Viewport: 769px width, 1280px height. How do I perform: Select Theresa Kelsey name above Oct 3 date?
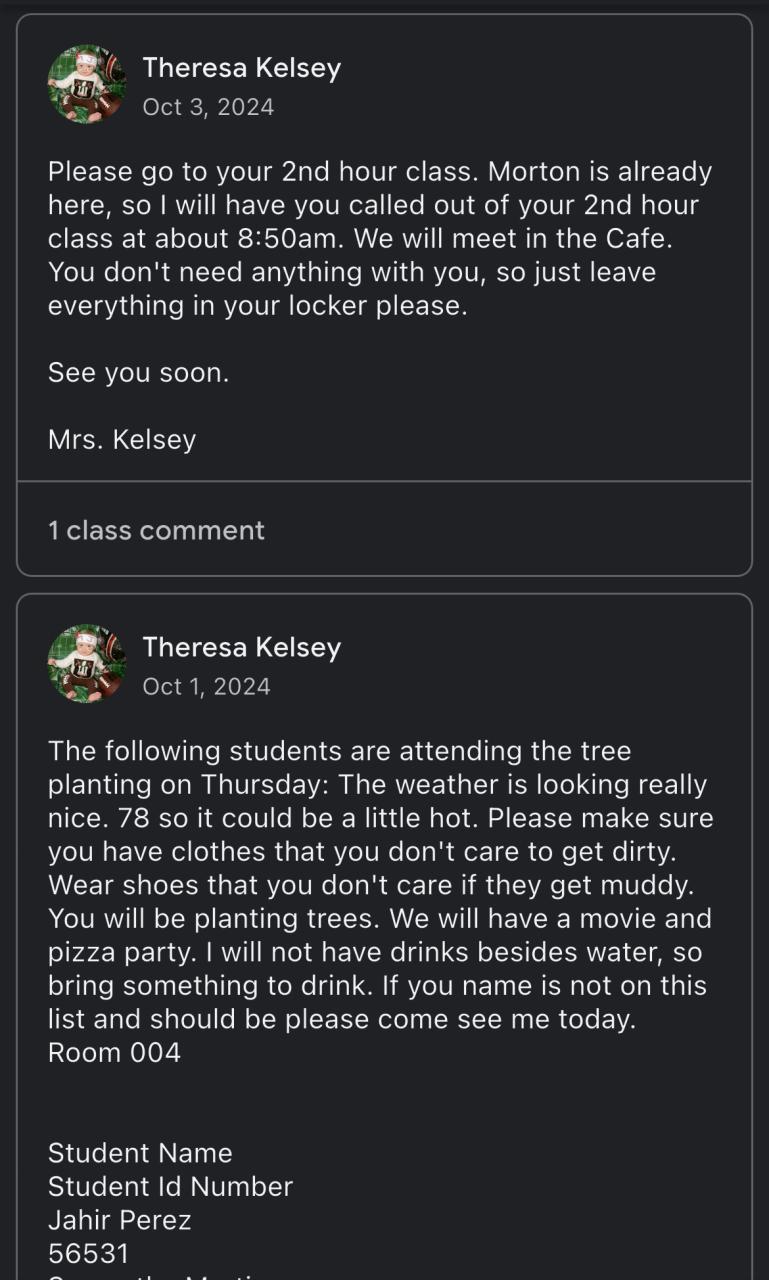tap(241, 68)
